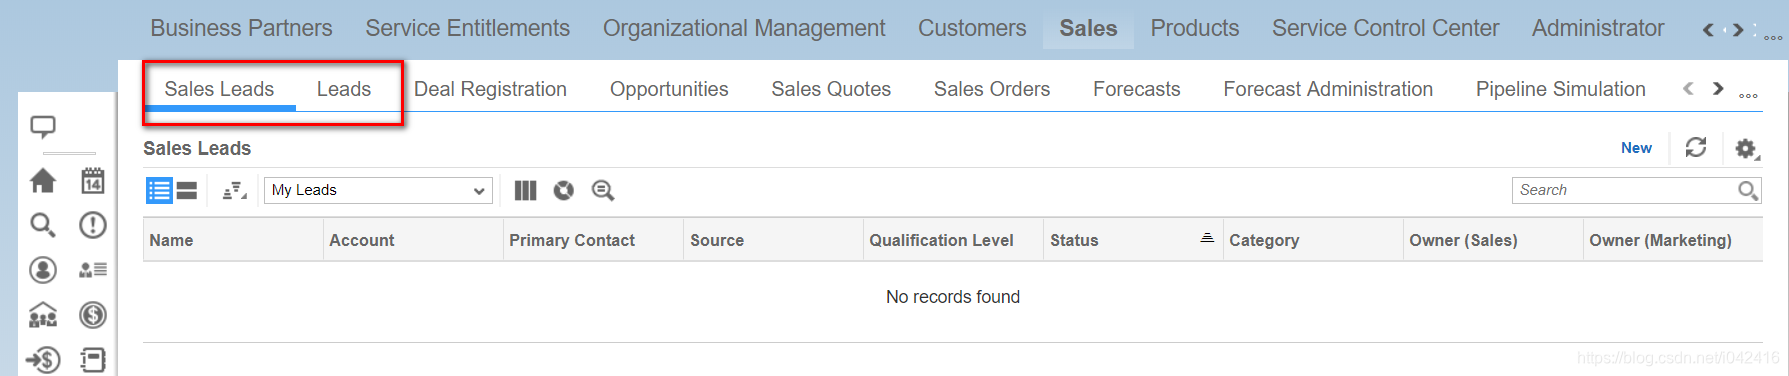Open the My Leads filter dropdown
This screenshot has height=376, width=1789.
(378, 190)
